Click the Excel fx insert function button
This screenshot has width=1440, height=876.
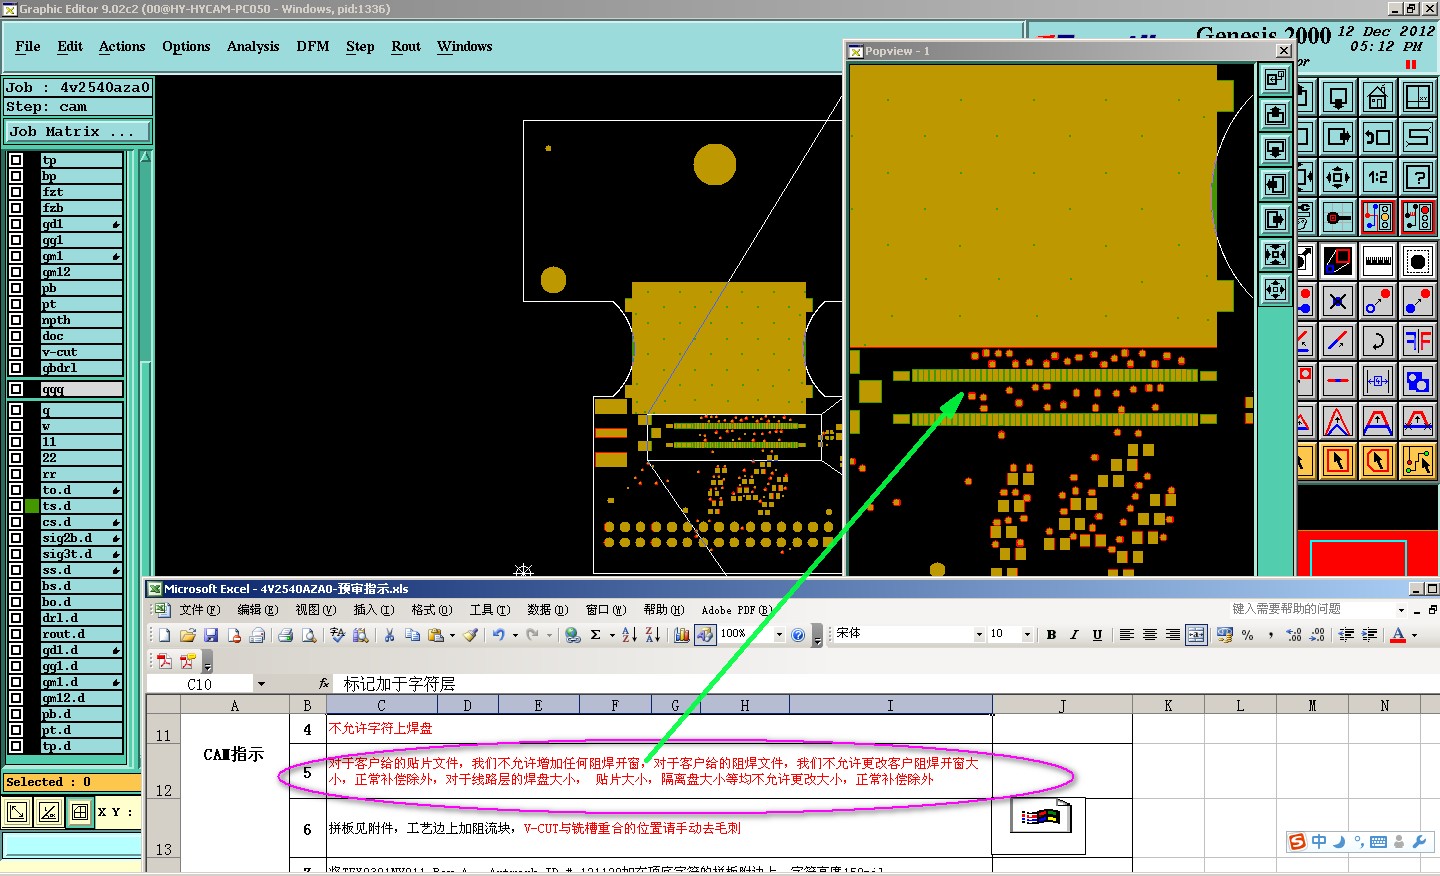324,684
